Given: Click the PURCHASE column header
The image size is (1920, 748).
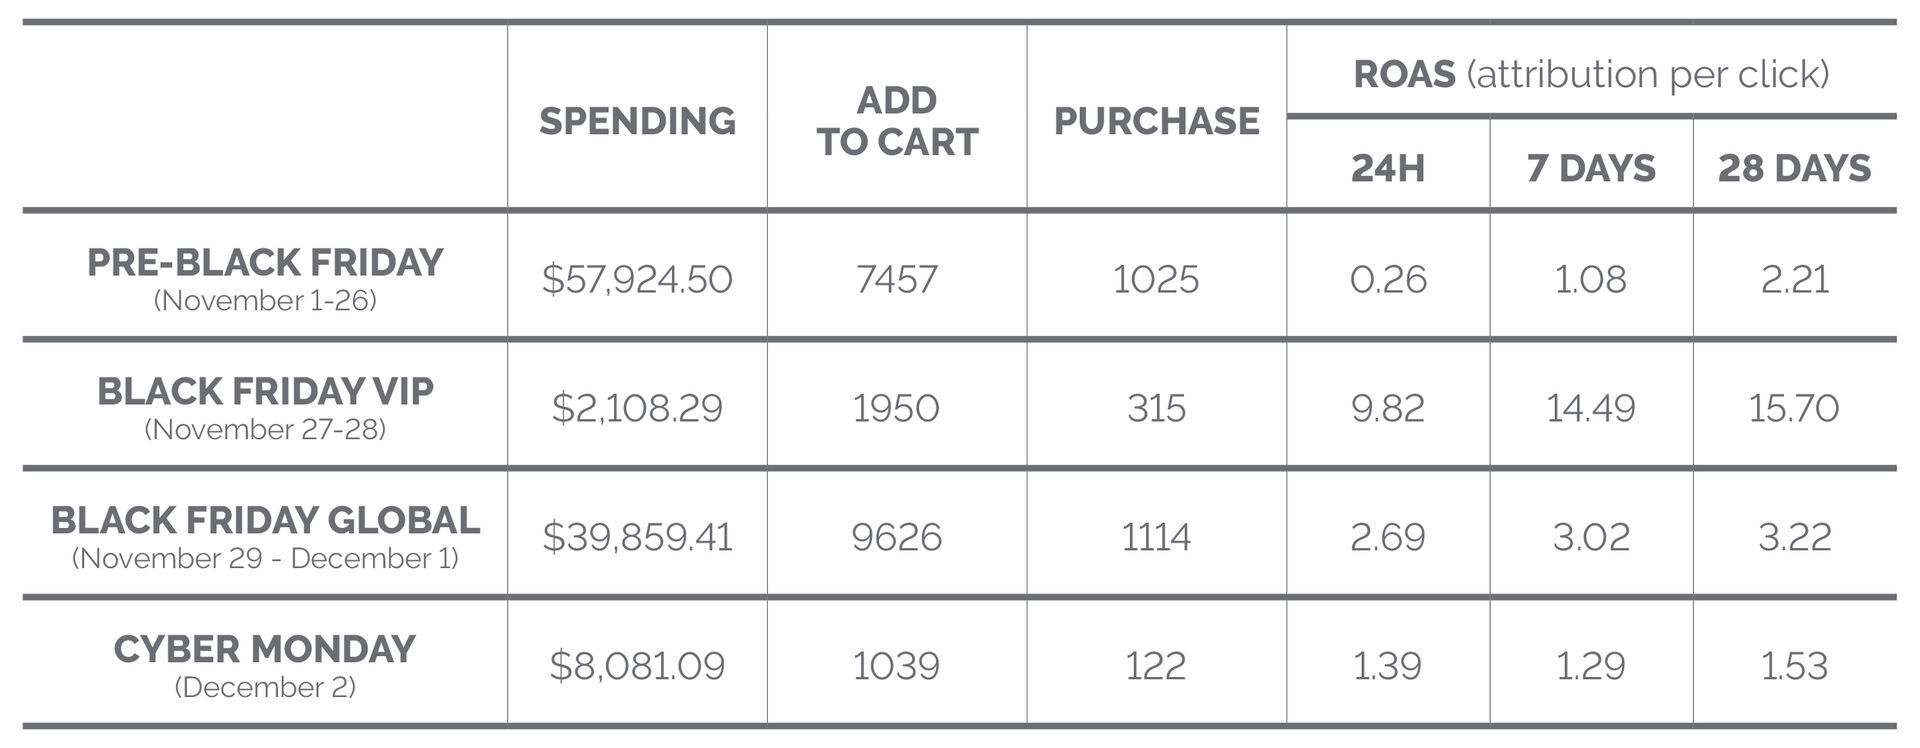Looking at the screenshot, I should click(1156, 121).
